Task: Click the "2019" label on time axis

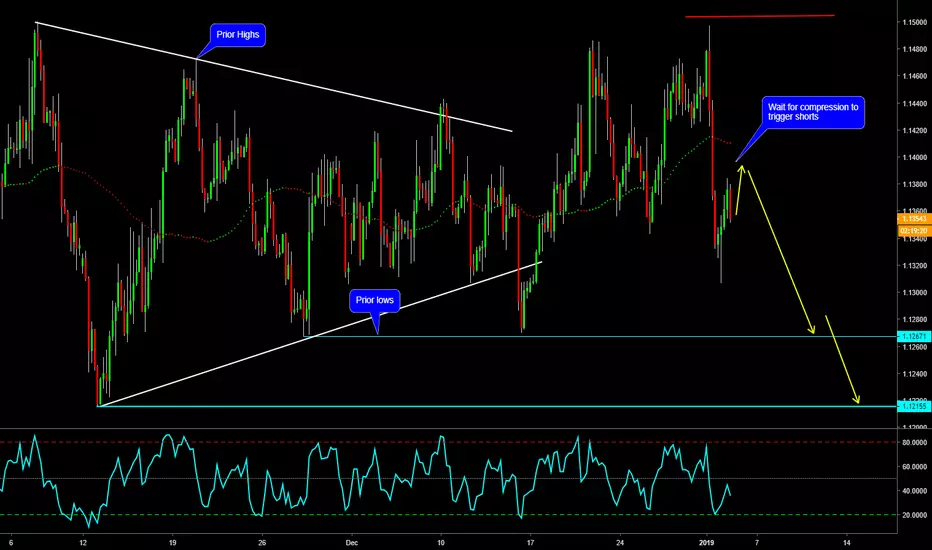Action: (706, 542)
